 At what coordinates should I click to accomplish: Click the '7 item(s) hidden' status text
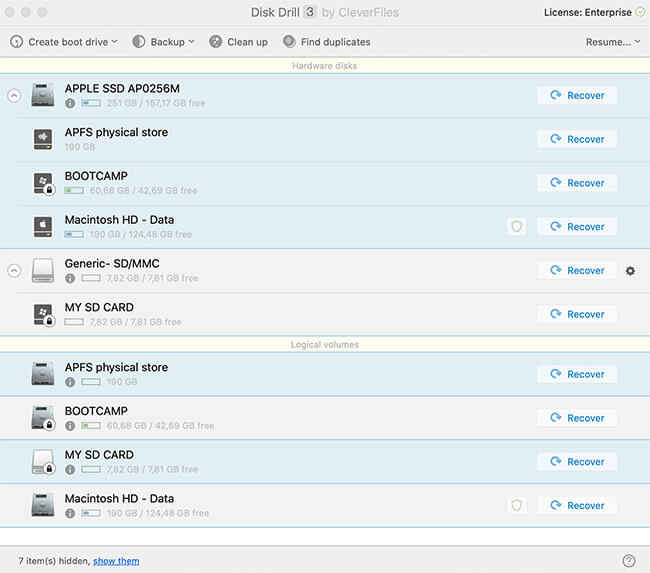[54, 561]
